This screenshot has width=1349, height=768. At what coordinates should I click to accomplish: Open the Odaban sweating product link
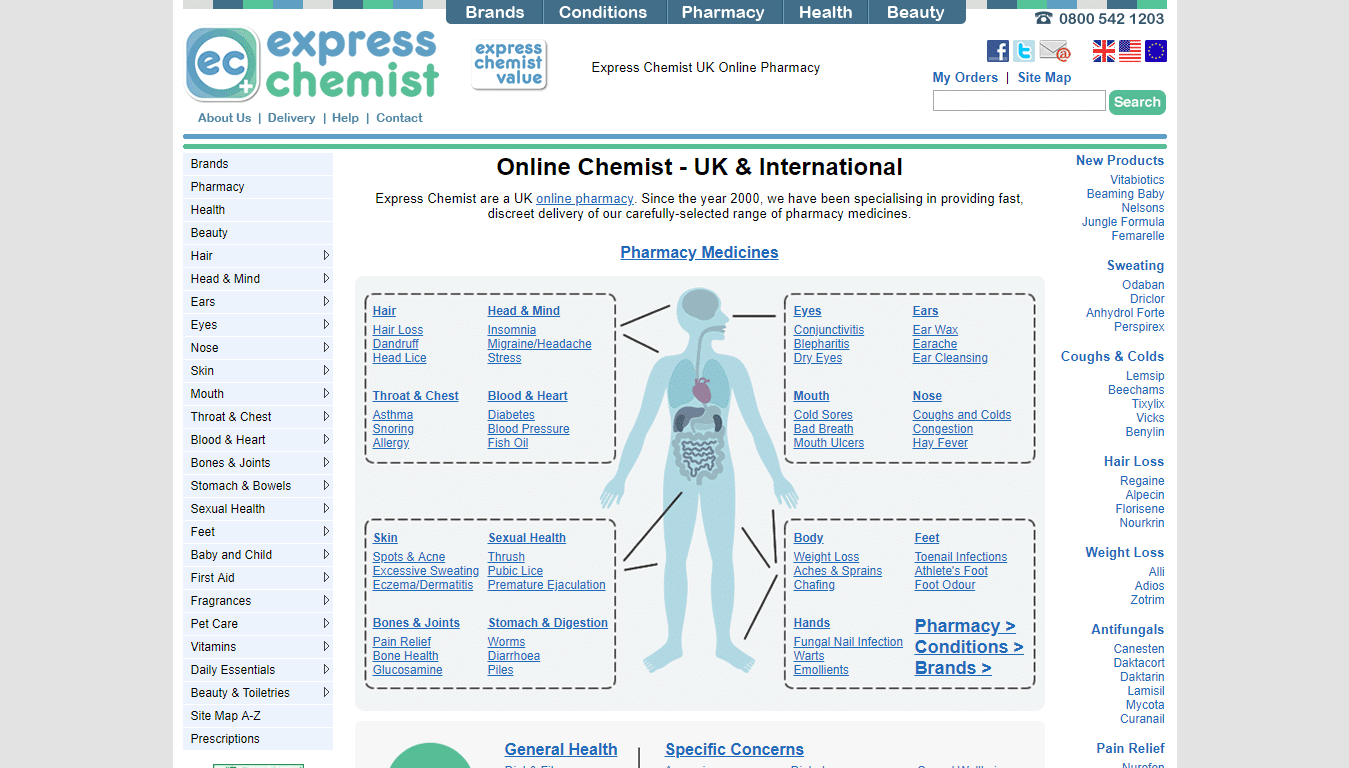(1143, 285)
